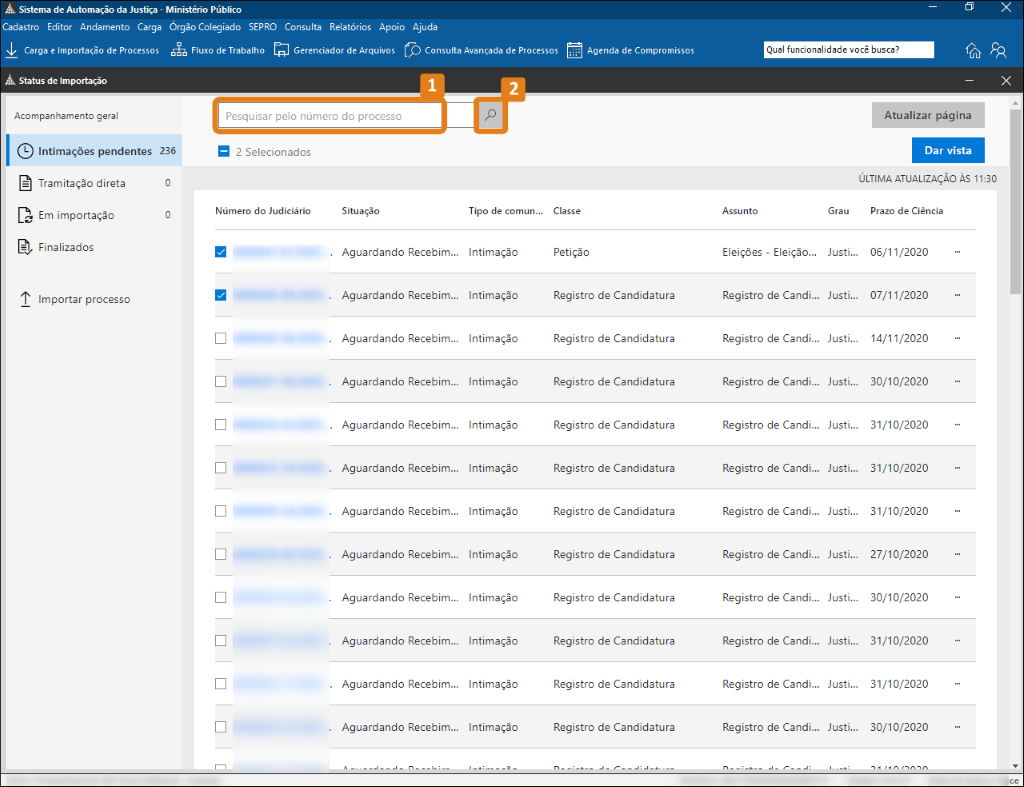The image size is (1024, 787).
Task: Click the Atualizar página button
Action: [x=927, y=115]
